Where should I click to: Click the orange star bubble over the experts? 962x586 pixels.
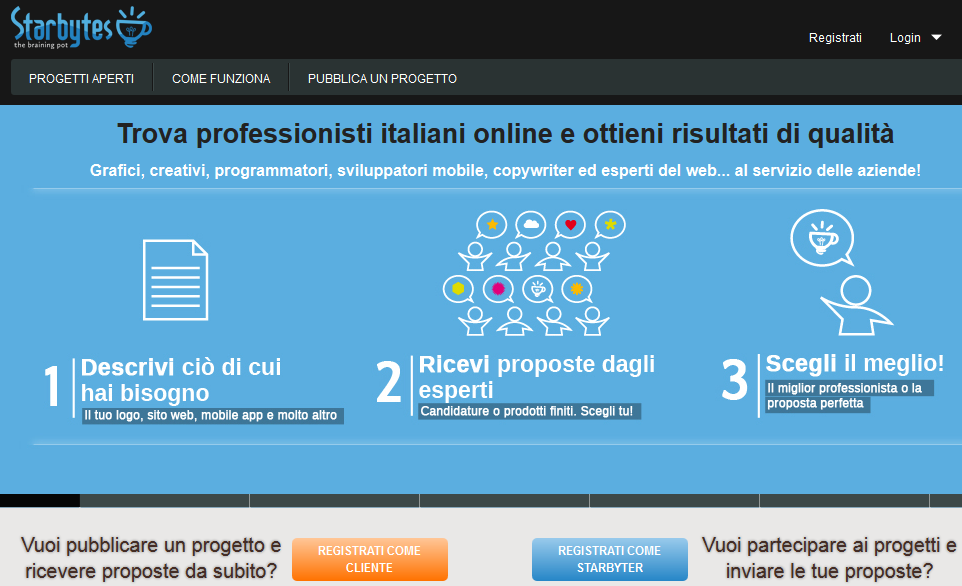tap(576, 289)
